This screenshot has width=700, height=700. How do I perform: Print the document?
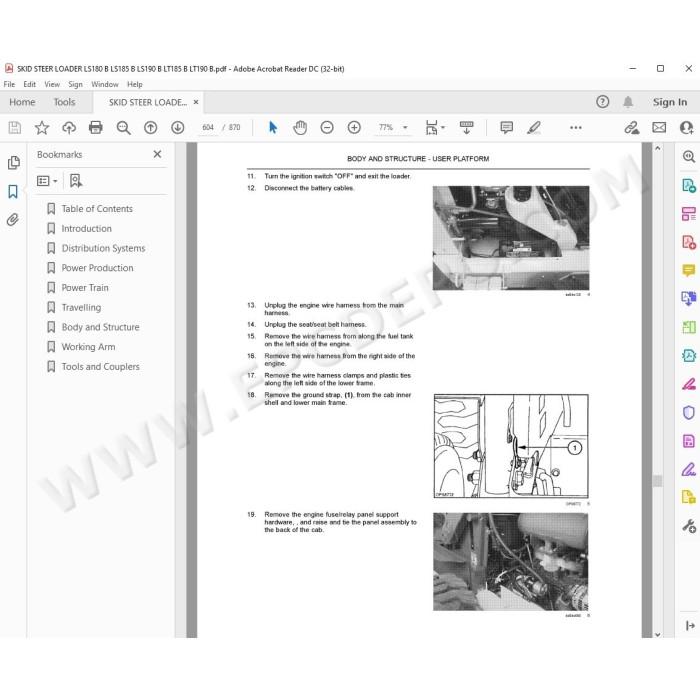click(x=96, y=128)
